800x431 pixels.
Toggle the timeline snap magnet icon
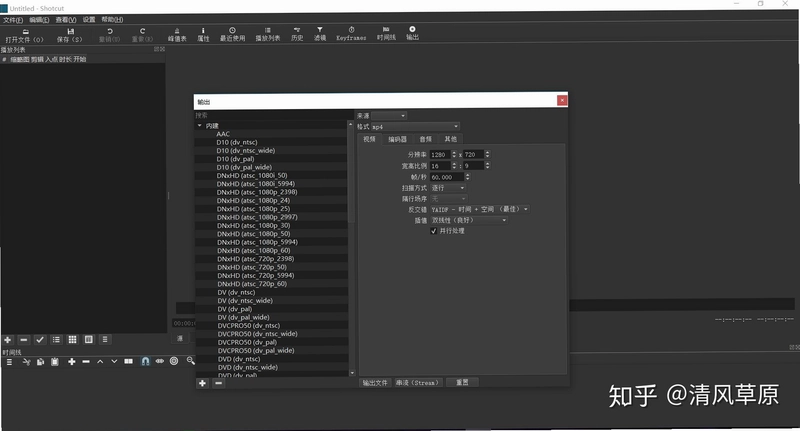[145, 361]
